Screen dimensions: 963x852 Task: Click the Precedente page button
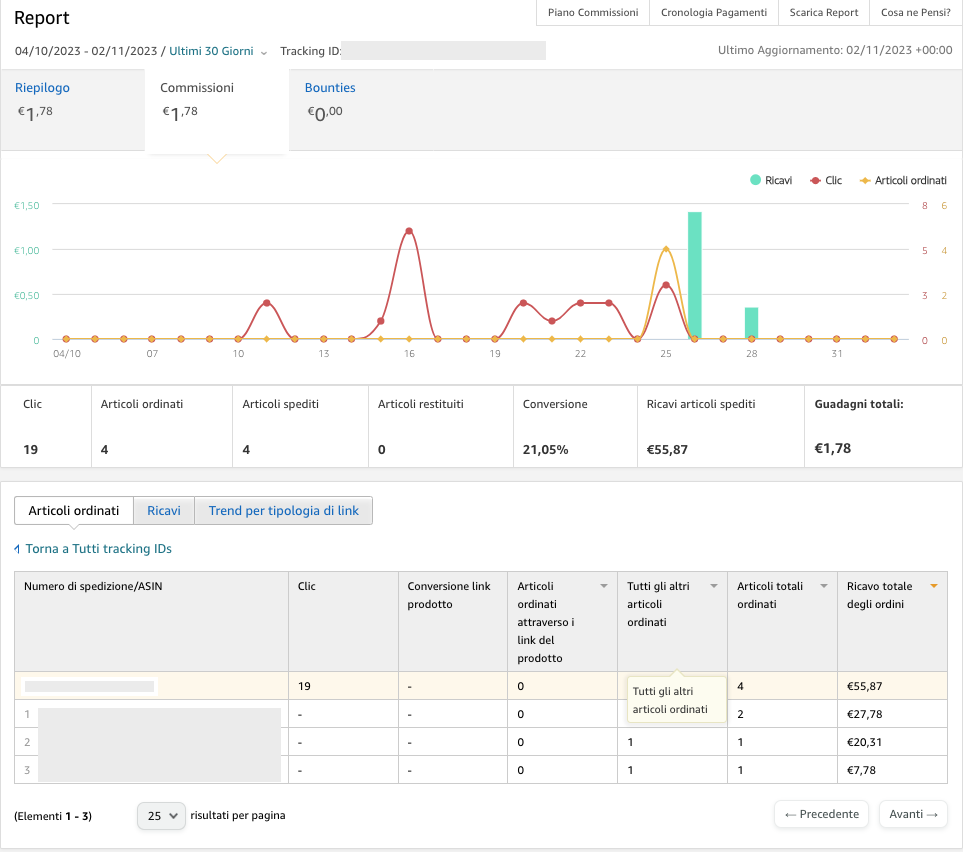(821, 814)
